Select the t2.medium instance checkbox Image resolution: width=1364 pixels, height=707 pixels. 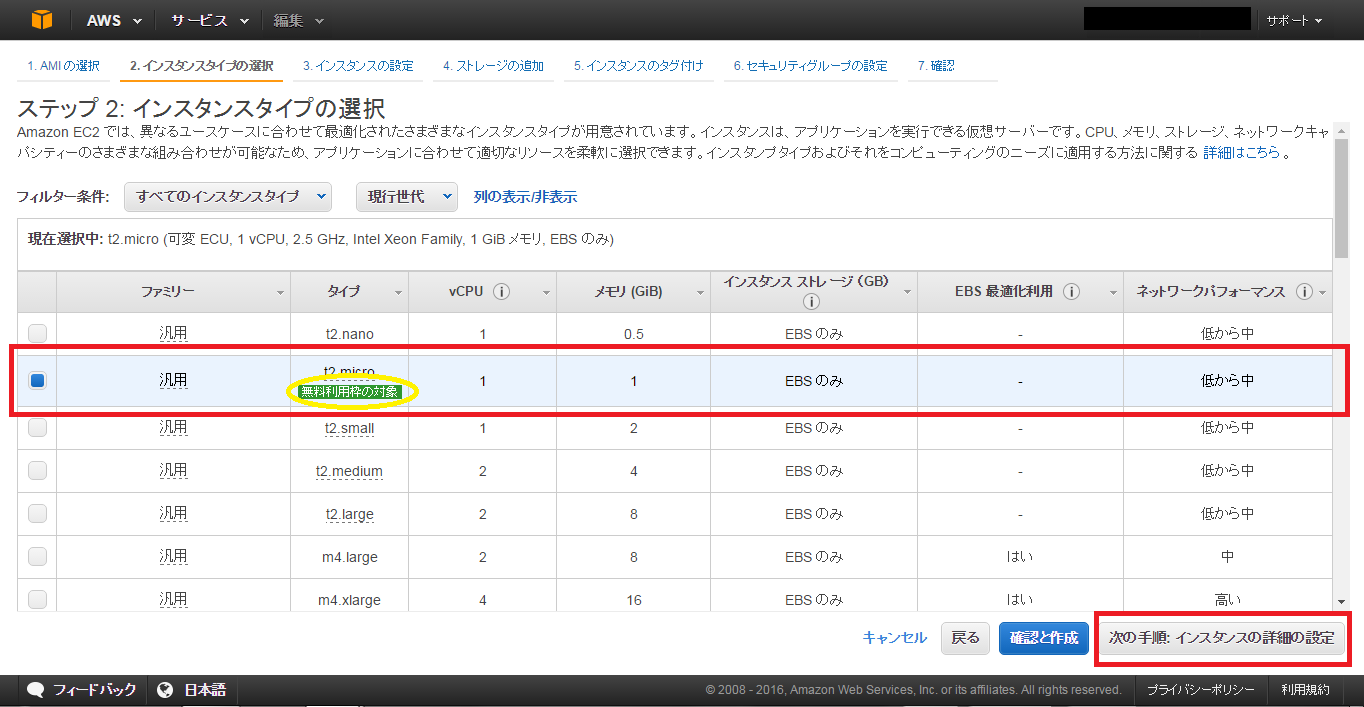coord(37,470)
